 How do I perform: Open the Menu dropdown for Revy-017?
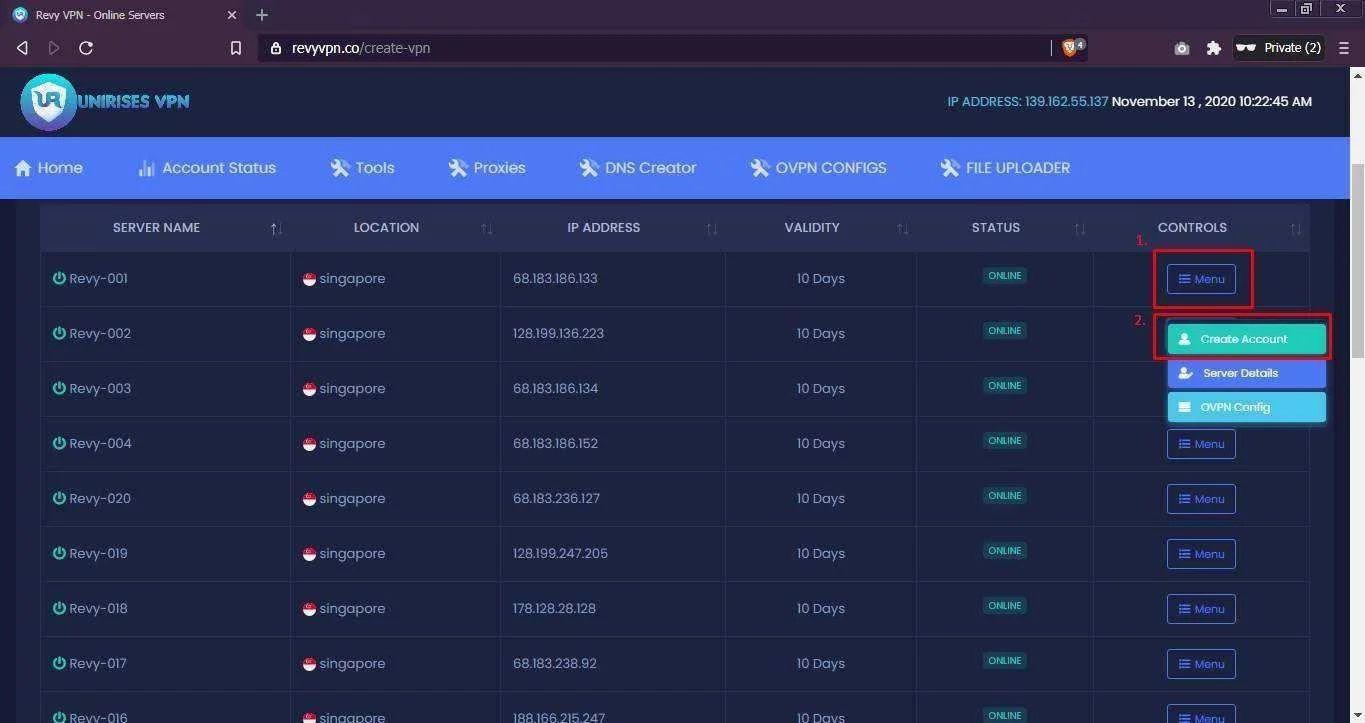coord(1201,664)
